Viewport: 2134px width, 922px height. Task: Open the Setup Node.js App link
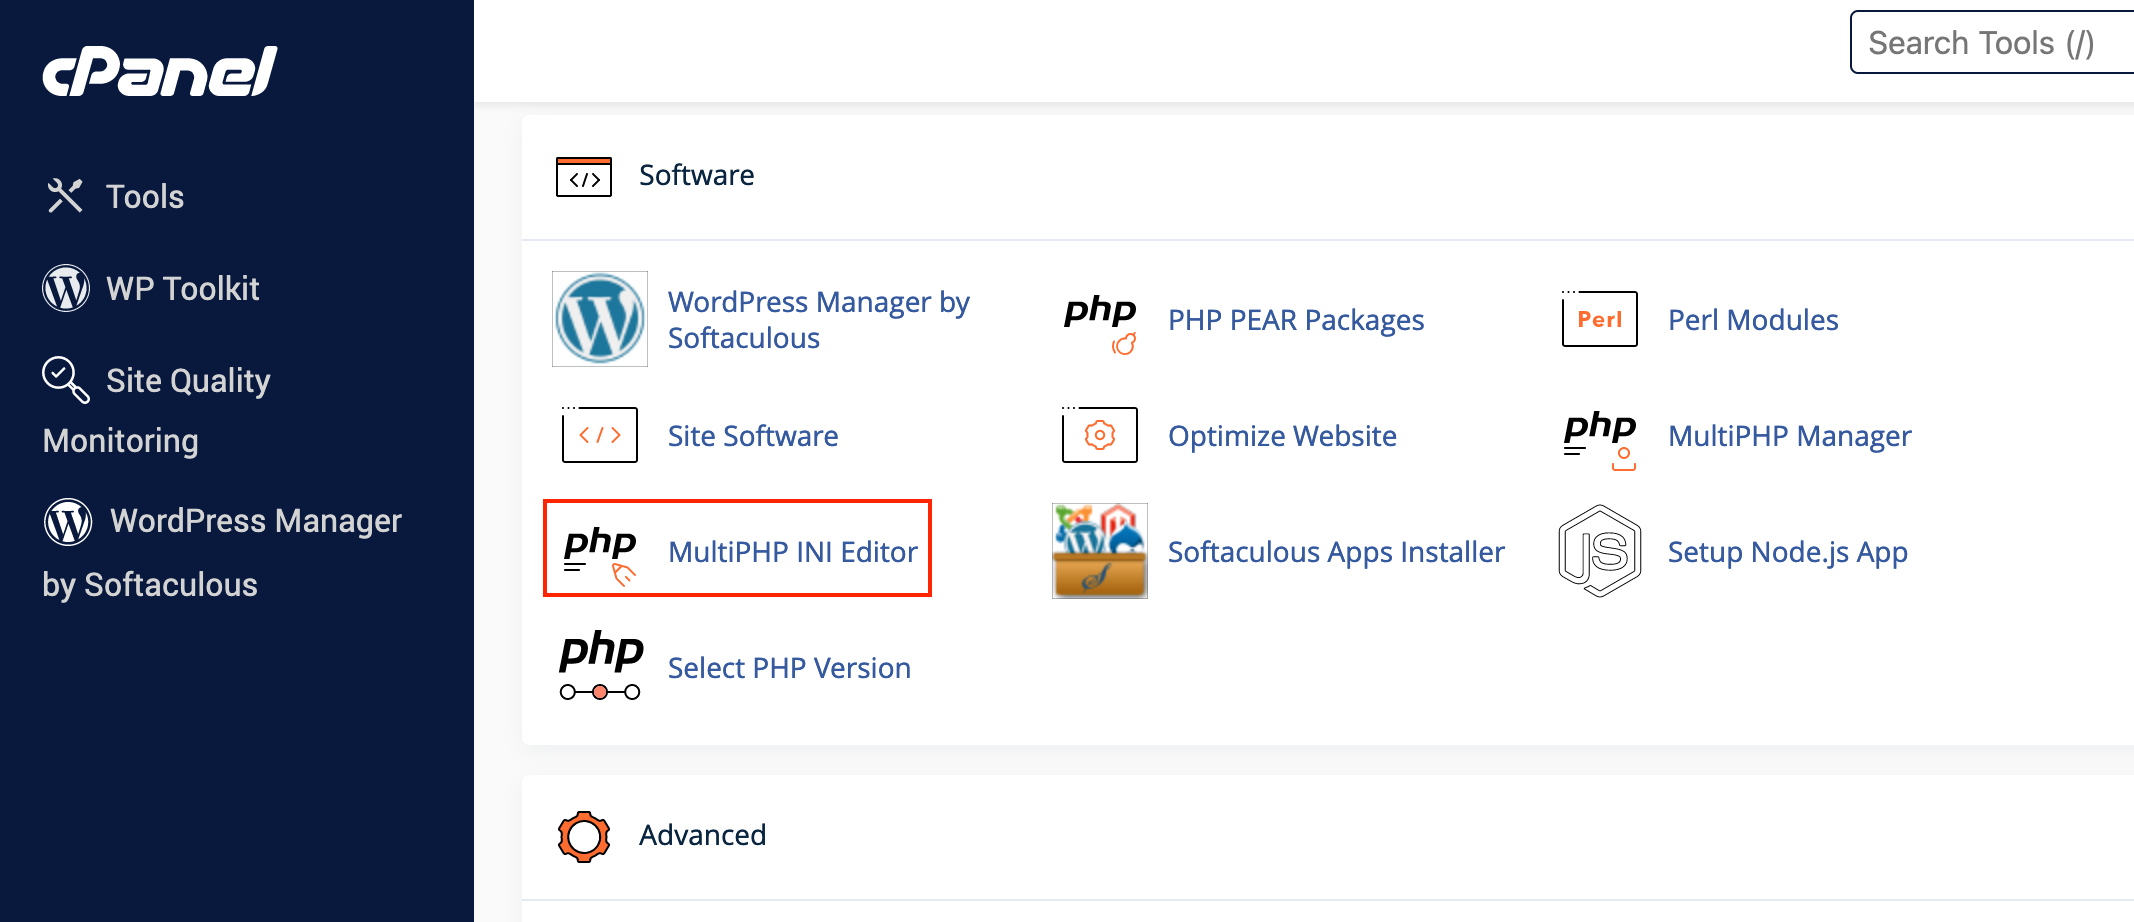click(x=1788, y=552)
